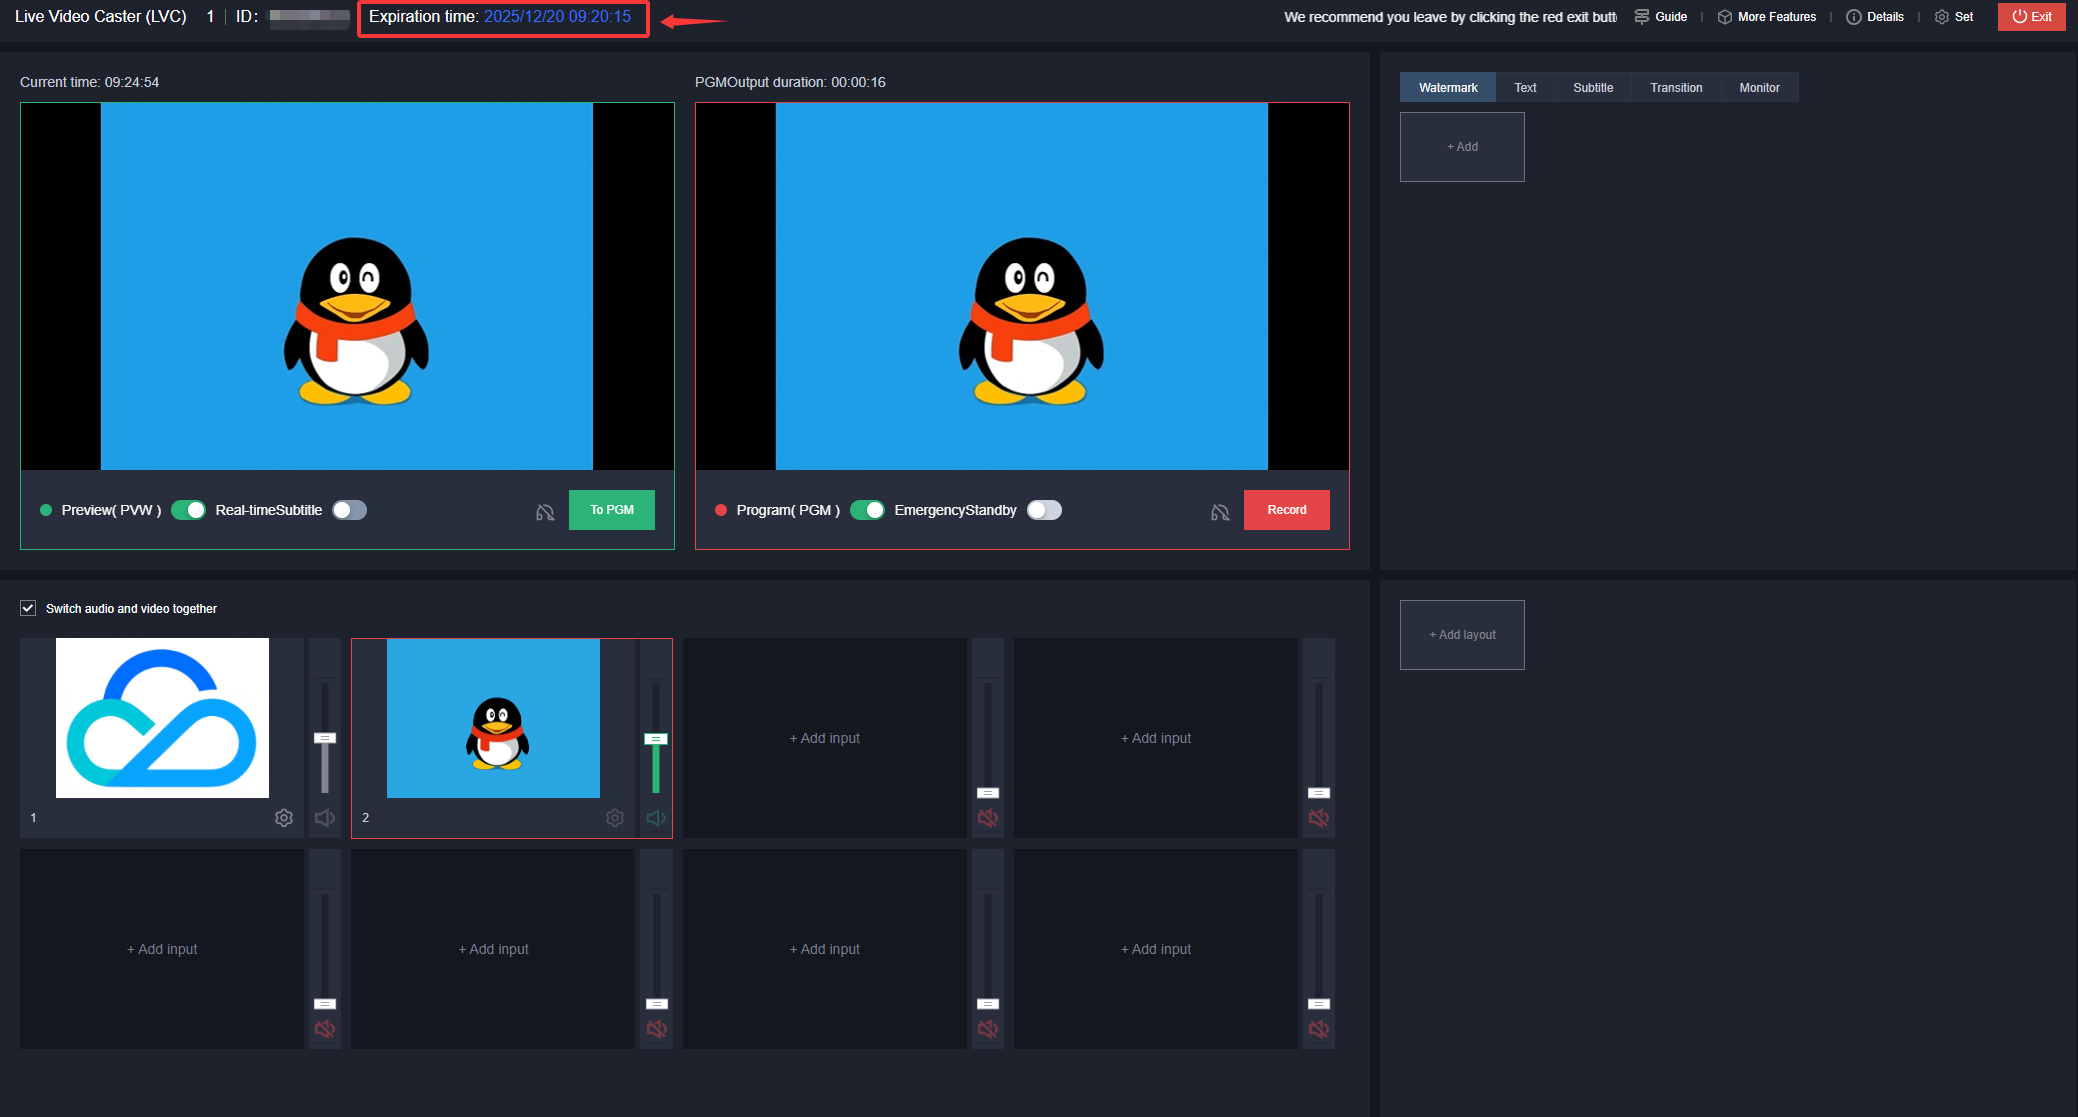Uncheck Switch audio and video together
Viewport: 2078px width, 1117px height.
pos(28,608)
